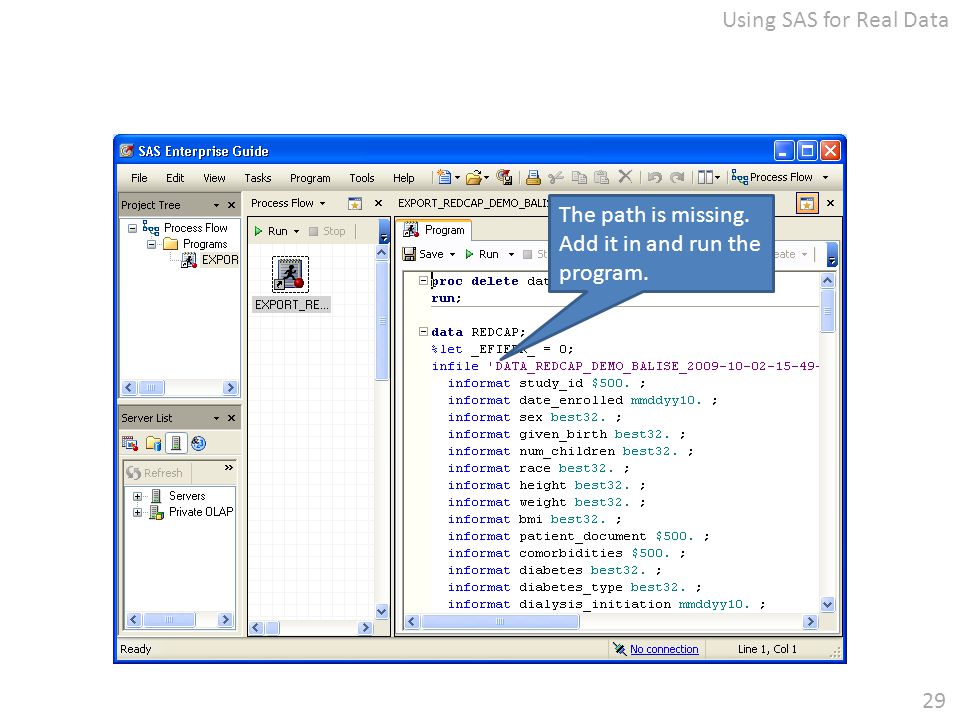Close the Project Tree panel
This screenshot has width=960, height=720.
tap(231, 205)
